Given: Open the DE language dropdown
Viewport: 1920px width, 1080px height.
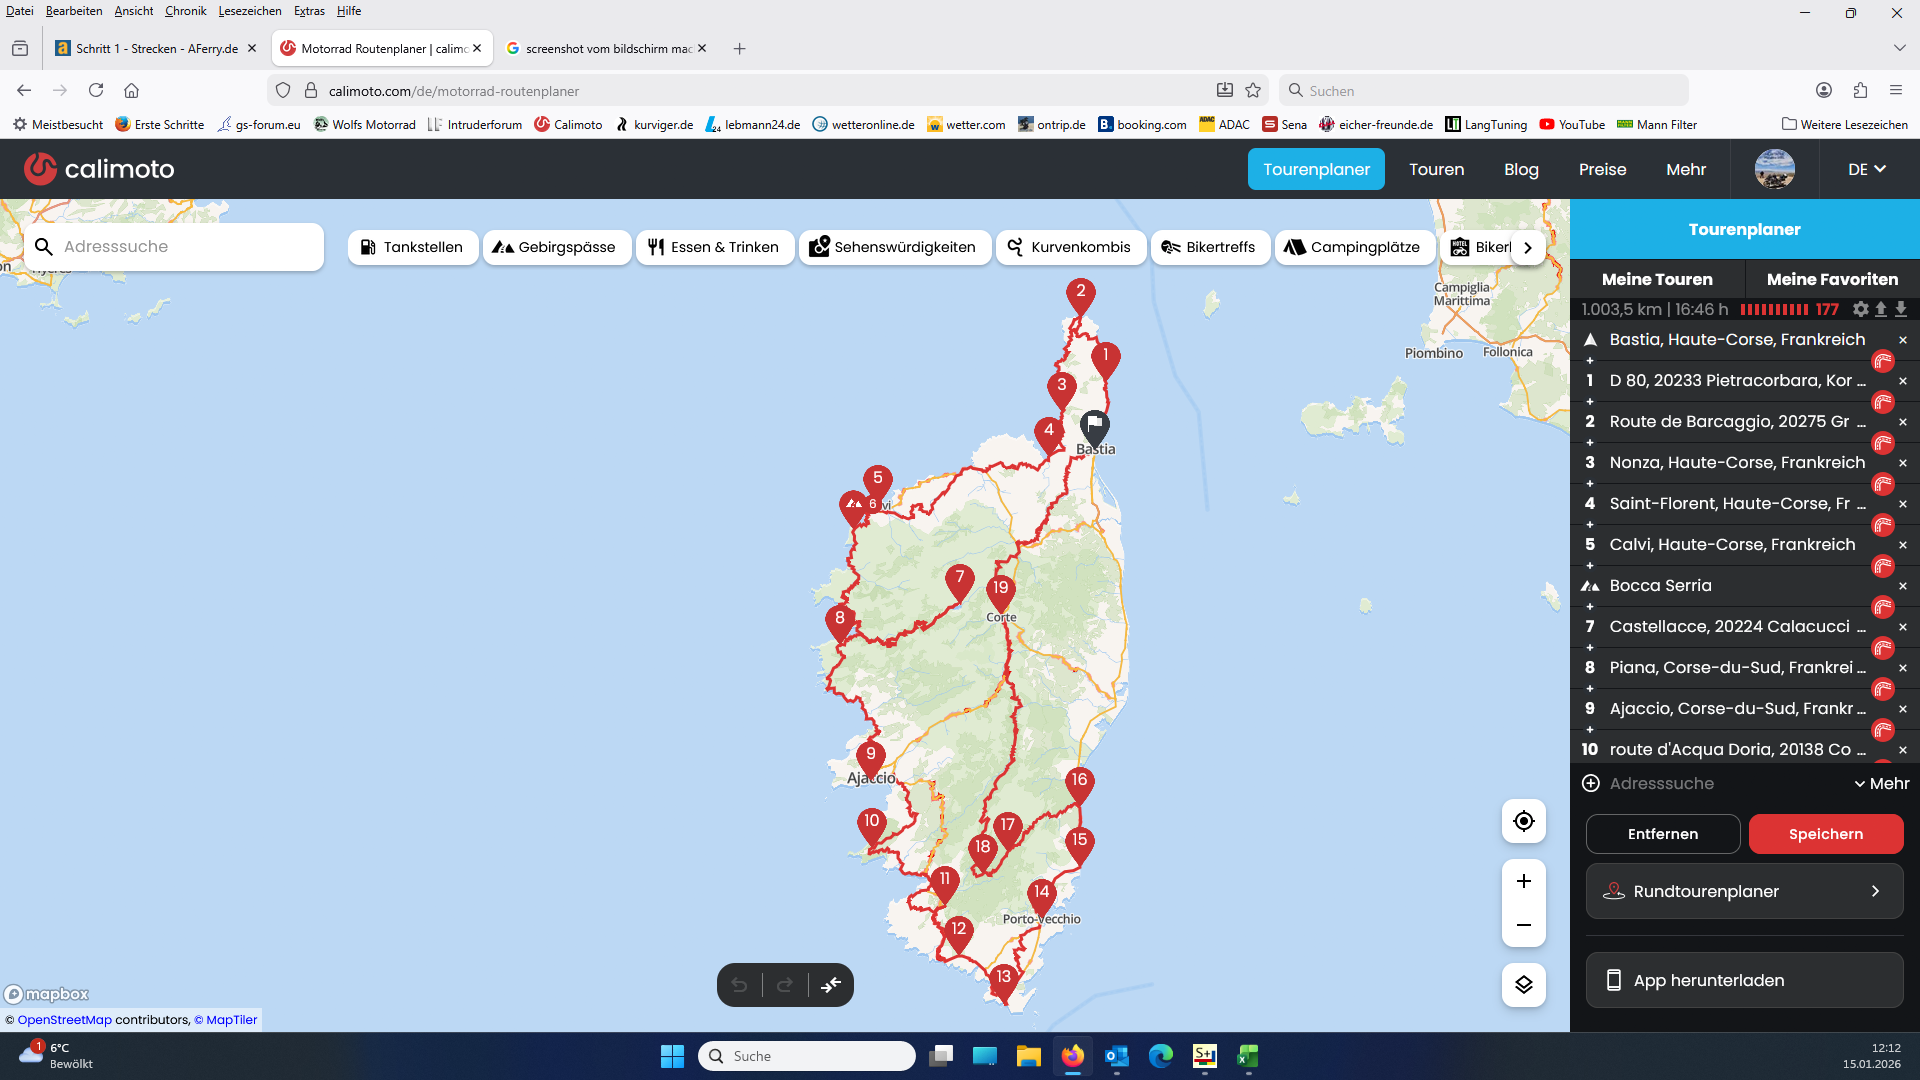Looking at the screenshot, I should [1866, 169].
